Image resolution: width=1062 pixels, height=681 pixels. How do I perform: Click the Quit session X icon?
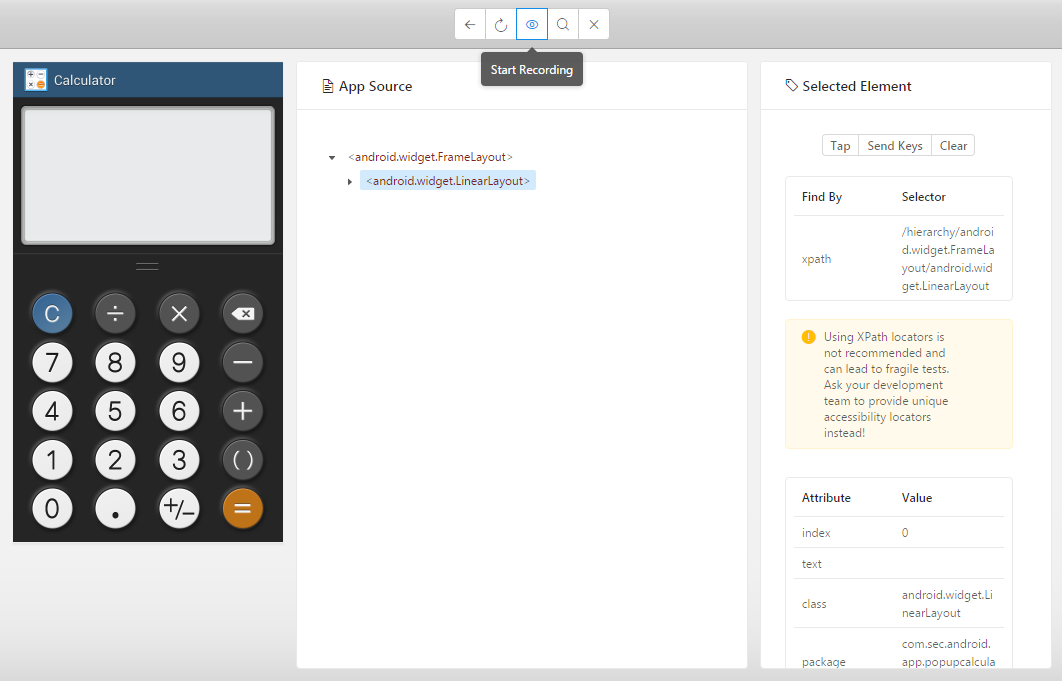(594, 25)
